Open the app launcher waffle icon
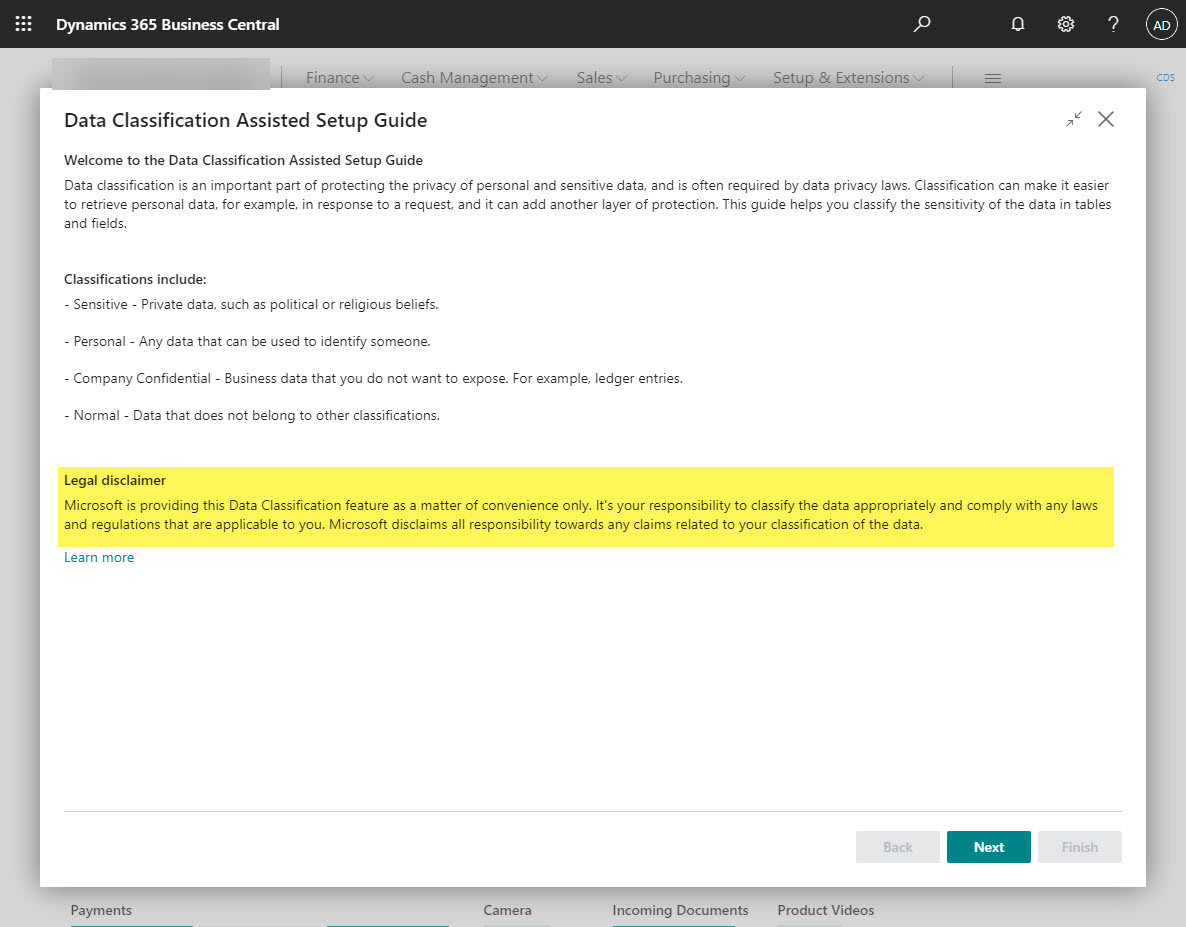The height and width of the screenshot is (927, 1186). point(23,24)
